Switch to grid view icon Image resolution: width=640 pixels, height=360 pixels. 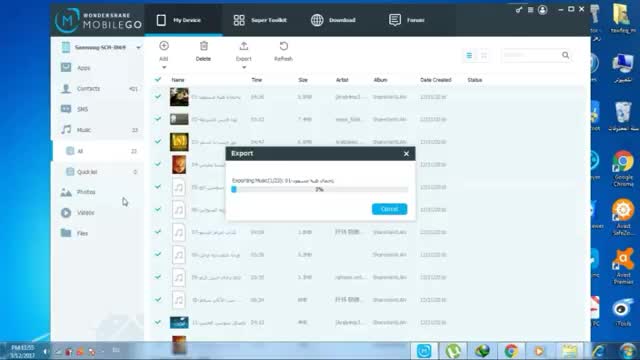click(484, 56)
